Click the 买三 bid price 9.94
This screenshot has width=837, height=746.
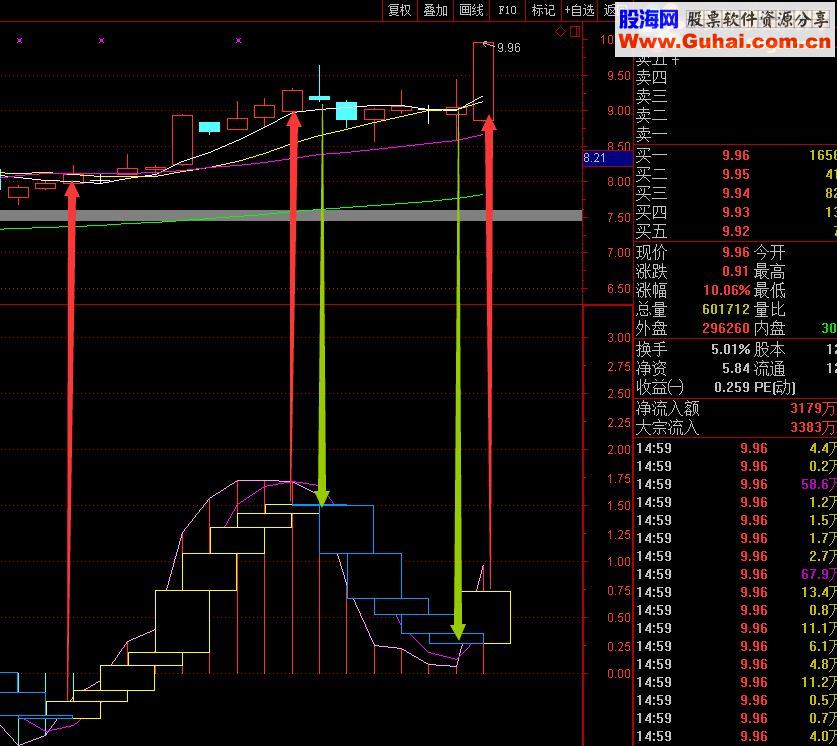coord(736,193)
